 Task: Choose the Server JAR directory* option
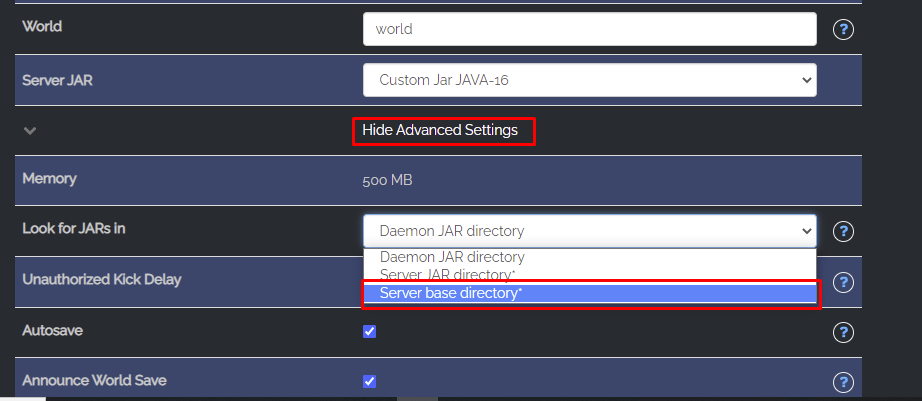pyautogui.click(x=448, y=274)
